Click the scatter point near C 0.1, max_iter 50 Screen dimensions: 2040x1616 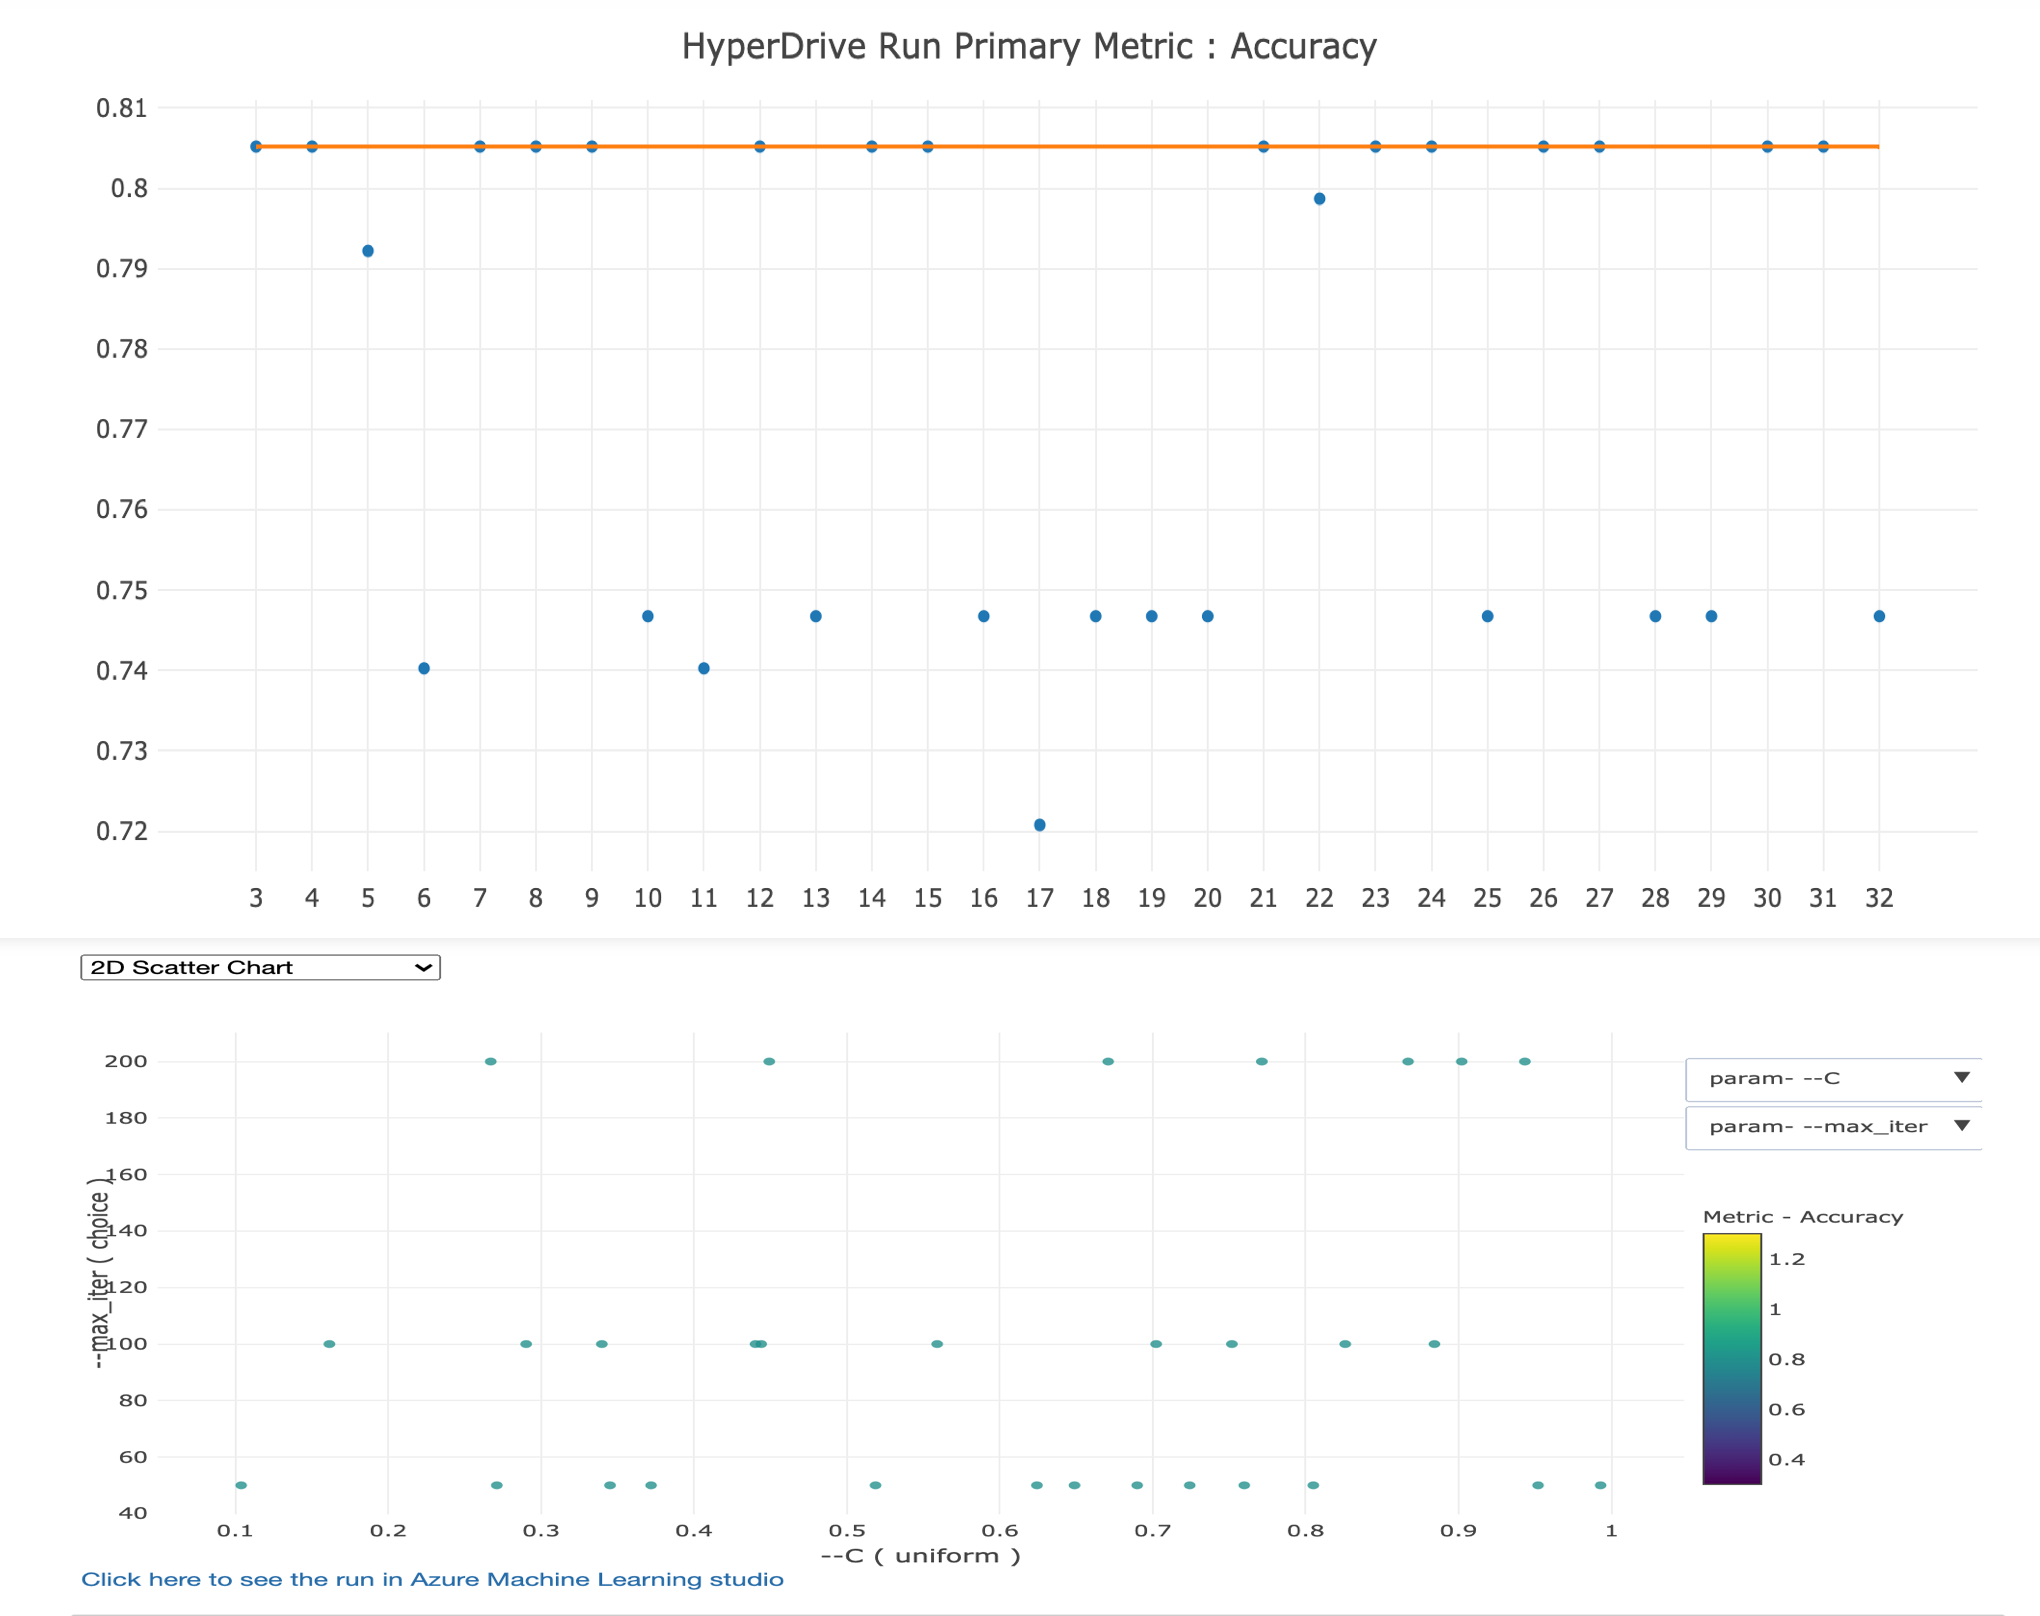tap(241, 1485)
